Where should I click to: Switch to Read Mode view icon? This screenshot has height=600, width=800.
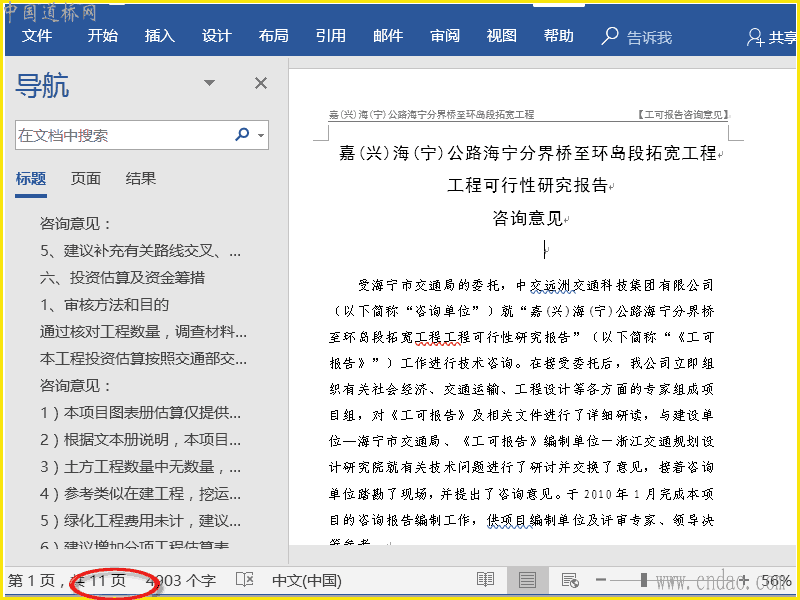(x=485, y=580)
